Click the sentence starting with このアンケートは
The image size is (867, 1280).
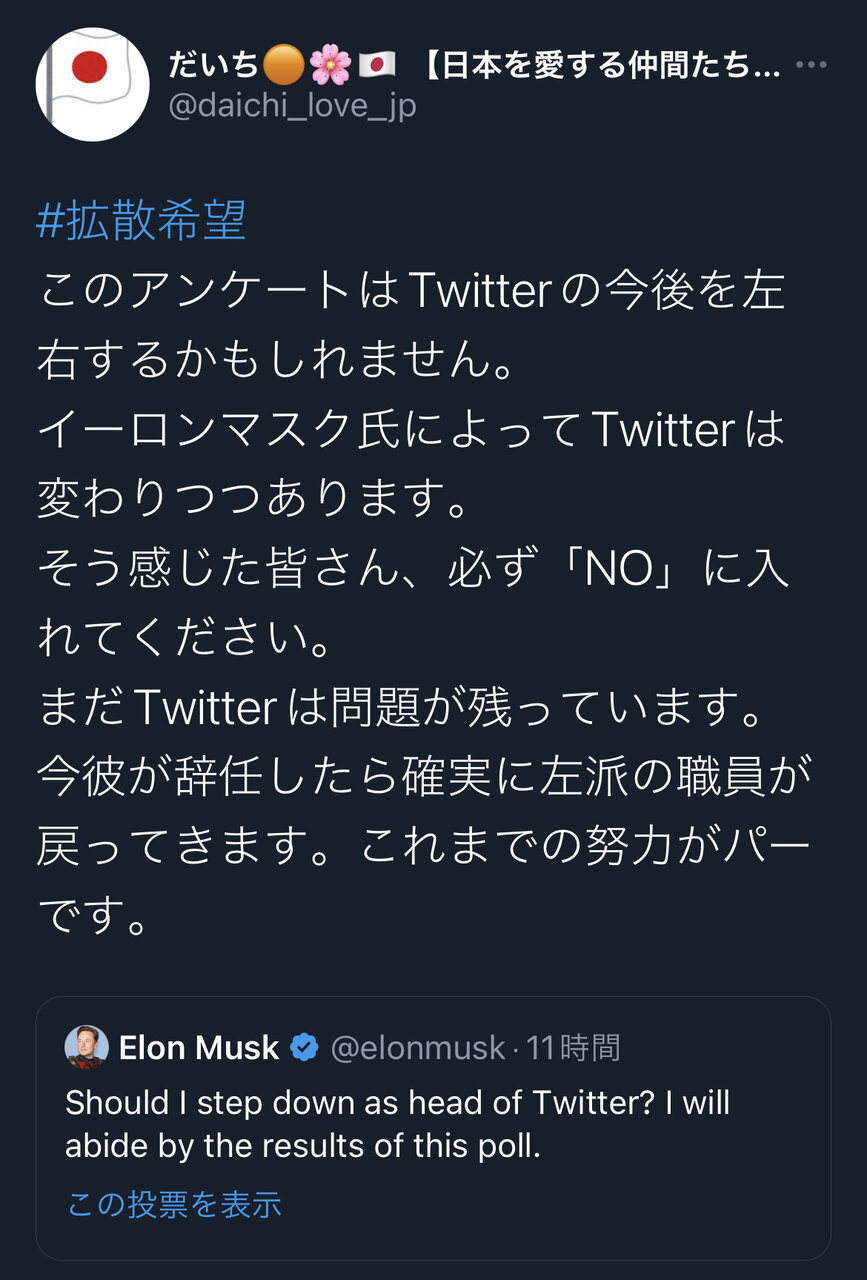click(x=410, y=292)
